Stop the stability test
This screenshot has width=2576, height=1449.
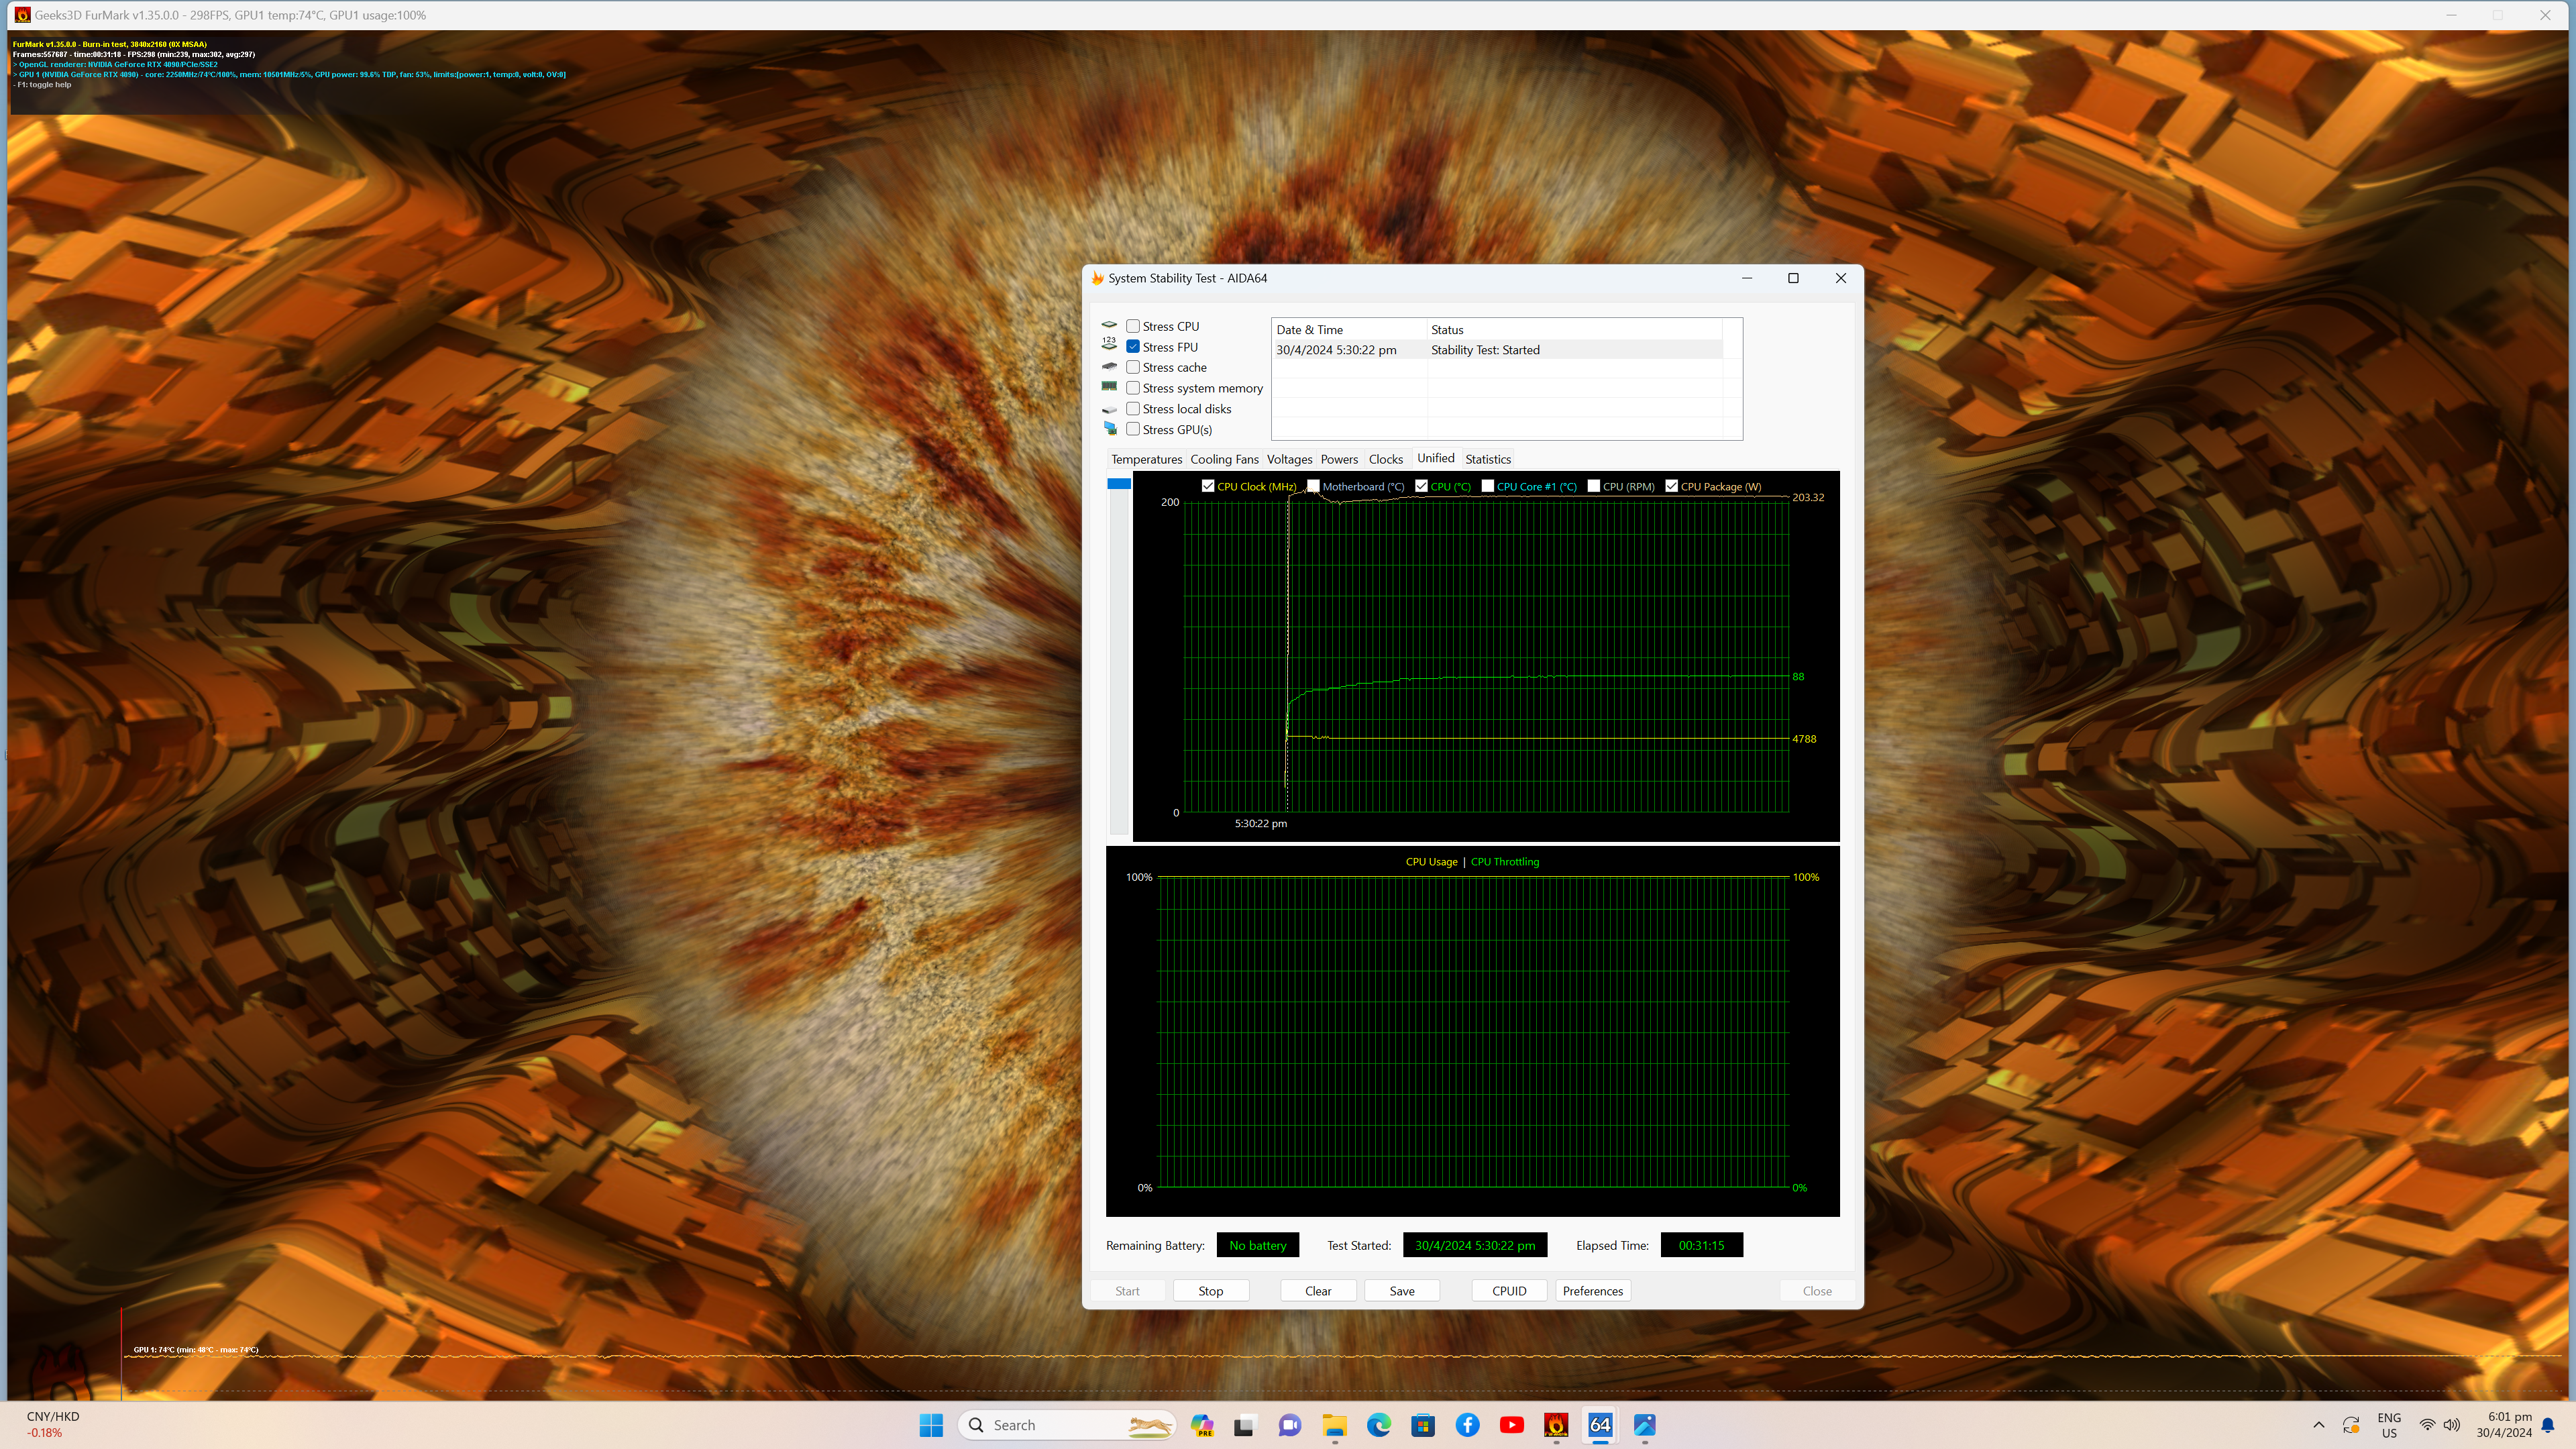coord(1211,1291)
